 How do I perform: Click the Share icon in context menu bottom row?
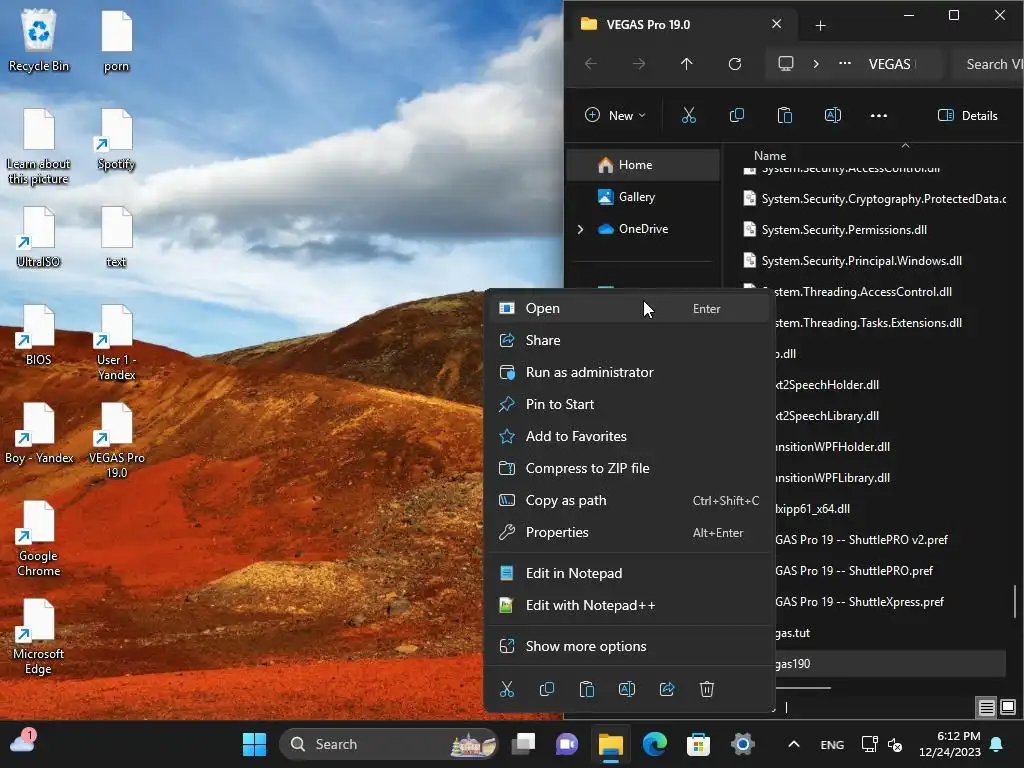pos(667,689)
